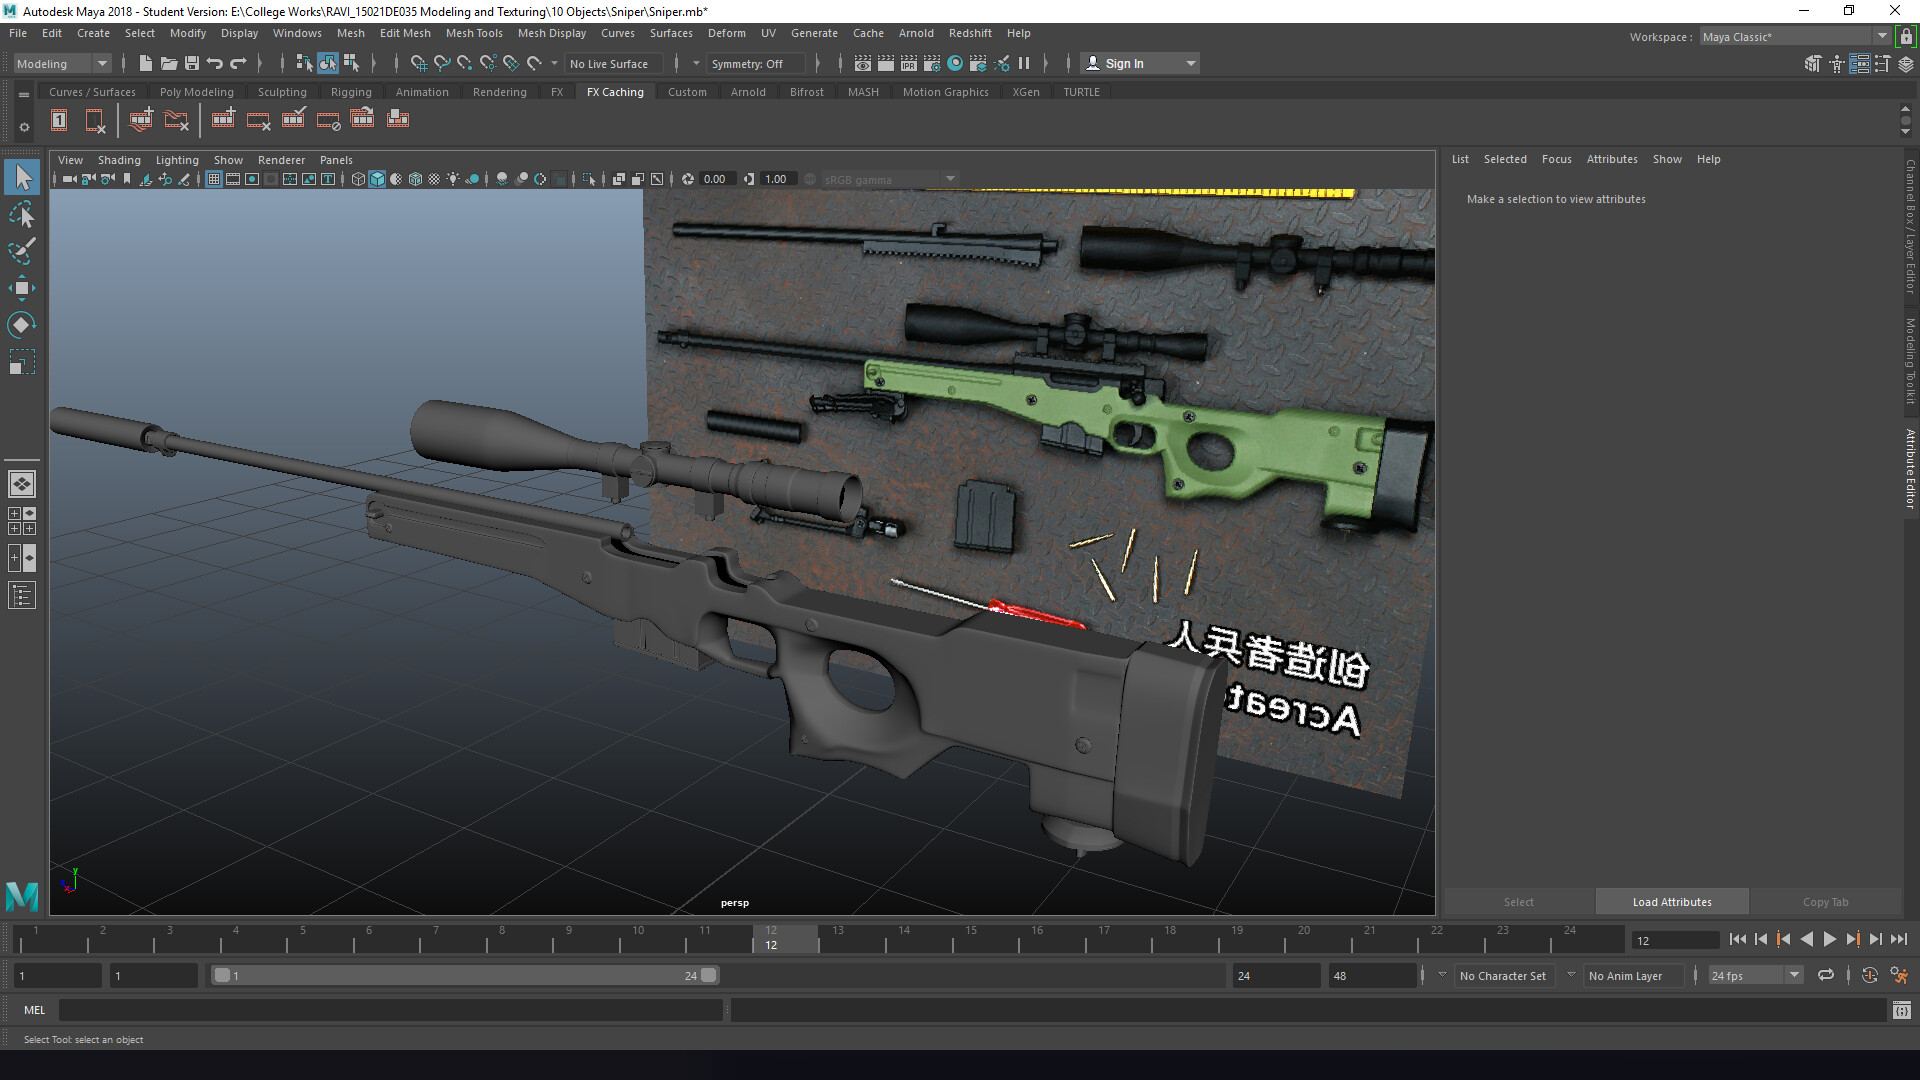Open the Arnold menu in menu bar
This screenshot has width=1920, height=1080.
[916, 33]
